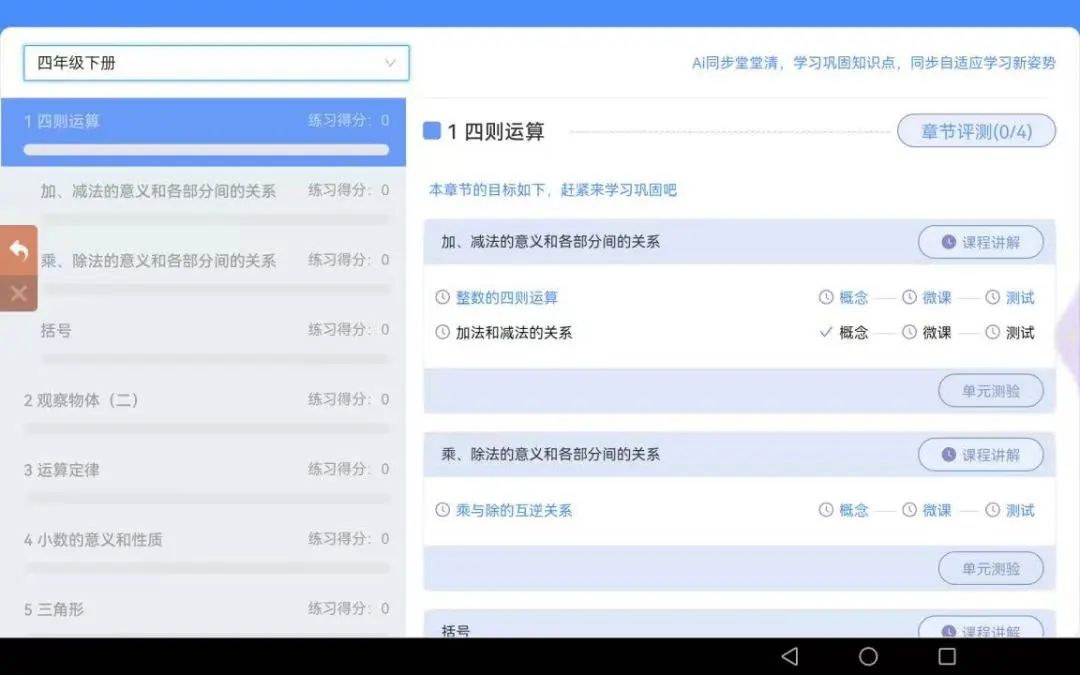
Task: Select chapter 2 观察物体（二）
Action: tap(81, 400)
